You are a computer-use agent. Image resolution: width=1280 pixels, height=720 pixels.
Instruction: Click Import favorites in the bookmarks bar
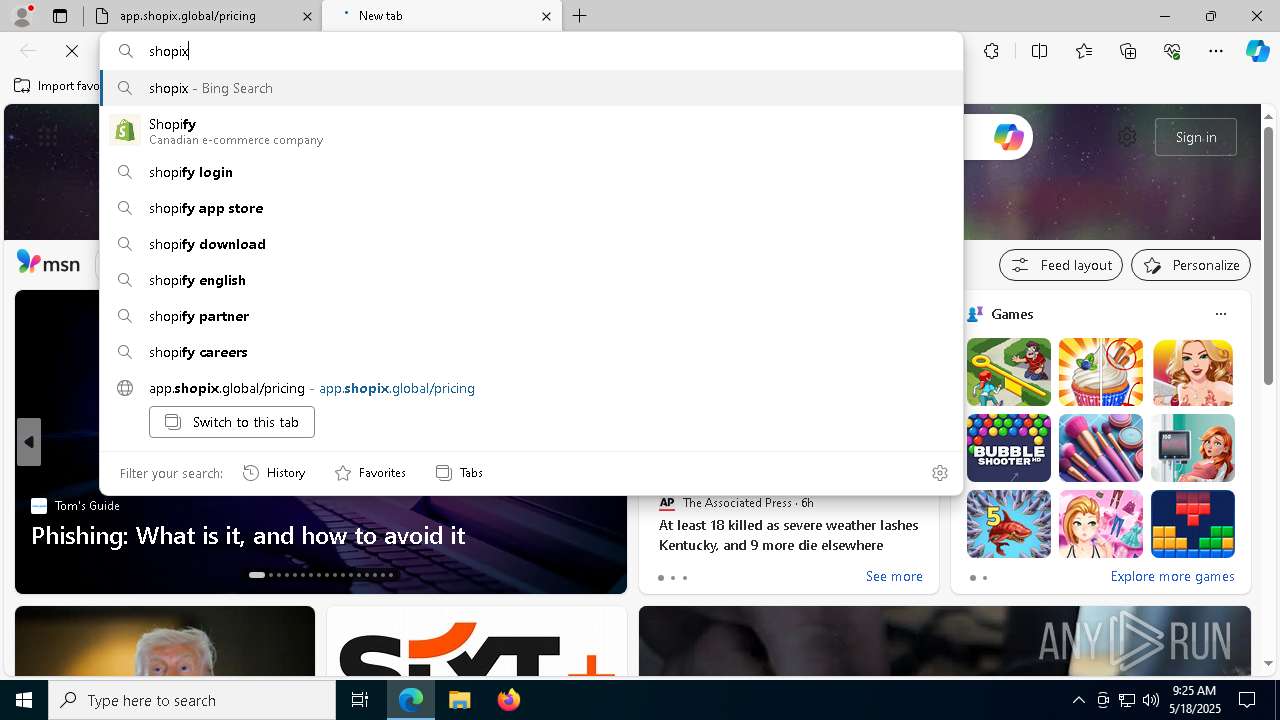57,86
